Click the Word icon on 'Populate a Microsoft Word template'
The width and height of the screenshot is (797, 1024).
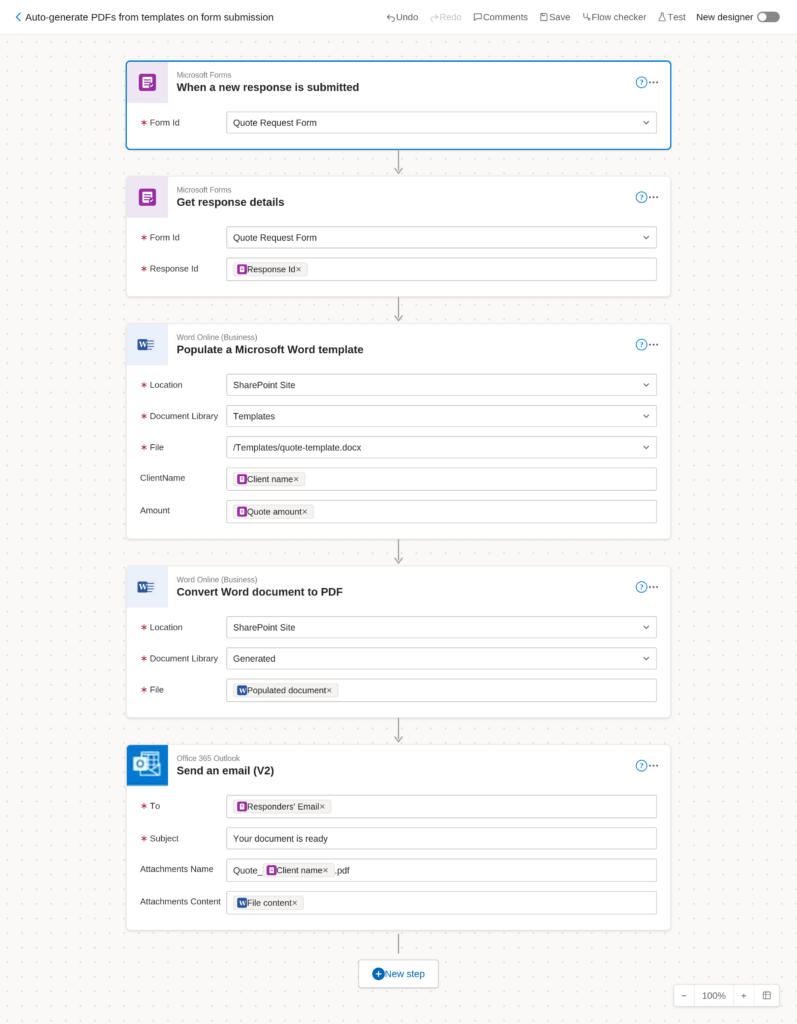coord(147,345)
